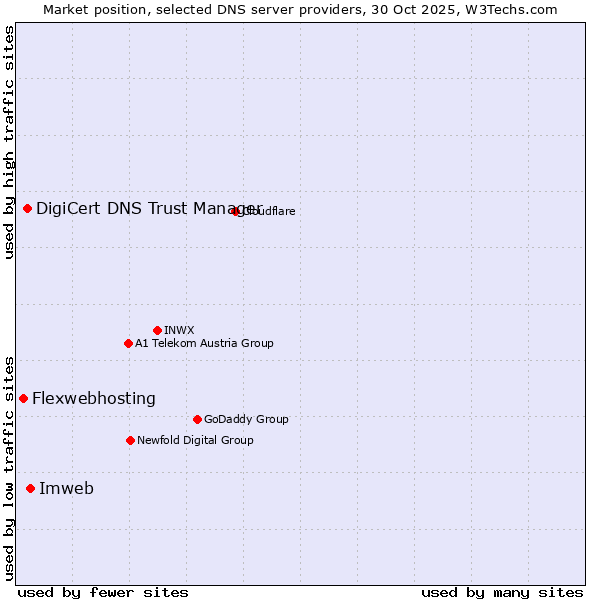Click the Flexwebhosting text label

point(94,398)
